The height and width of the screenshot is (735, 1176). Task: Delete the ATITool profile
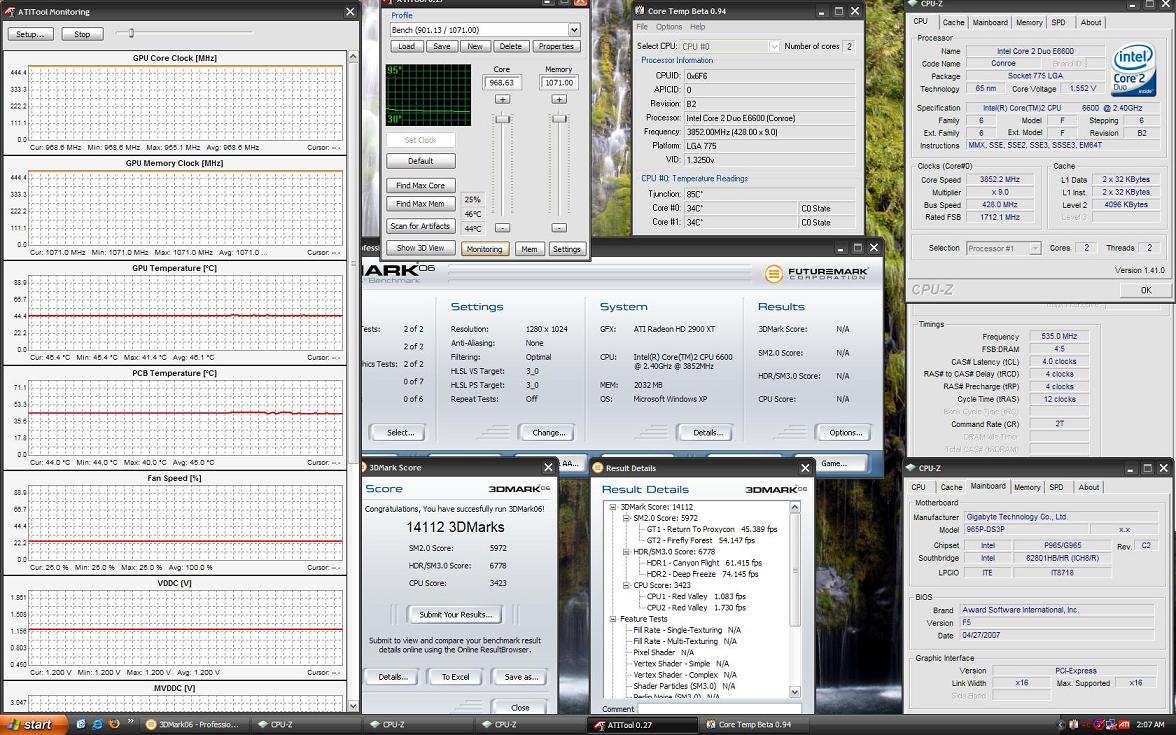(x=511, y=46)
